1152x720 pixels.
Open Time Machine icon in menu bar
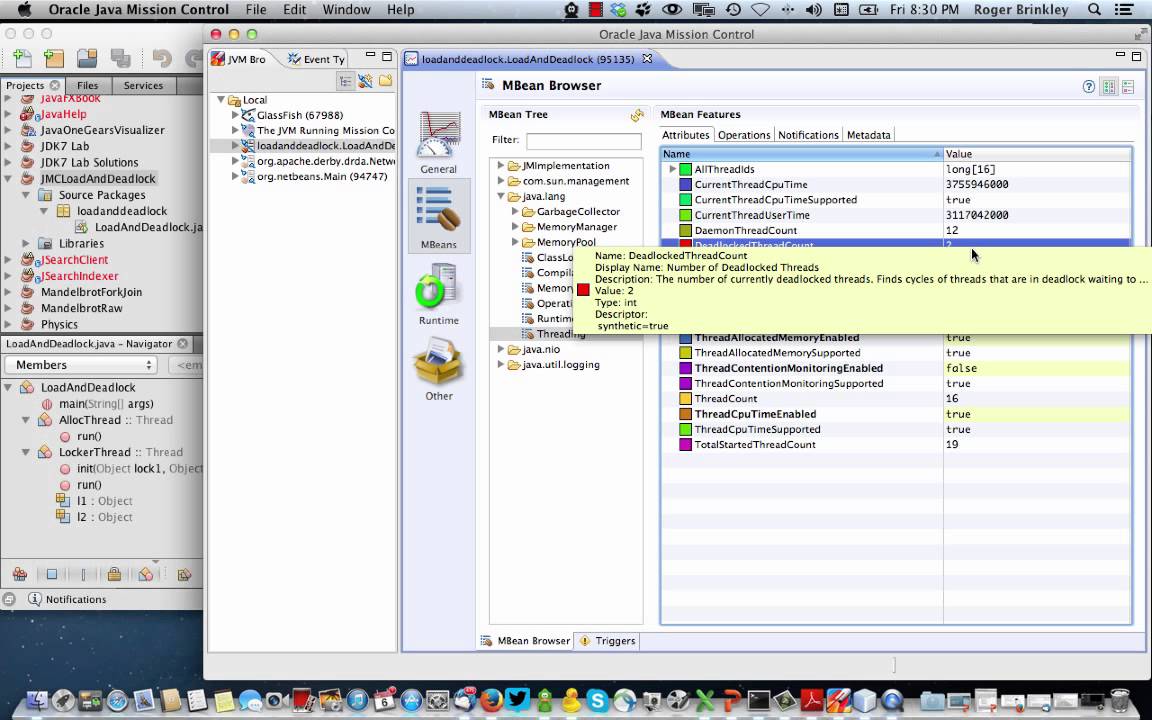(x=733, y=10)
